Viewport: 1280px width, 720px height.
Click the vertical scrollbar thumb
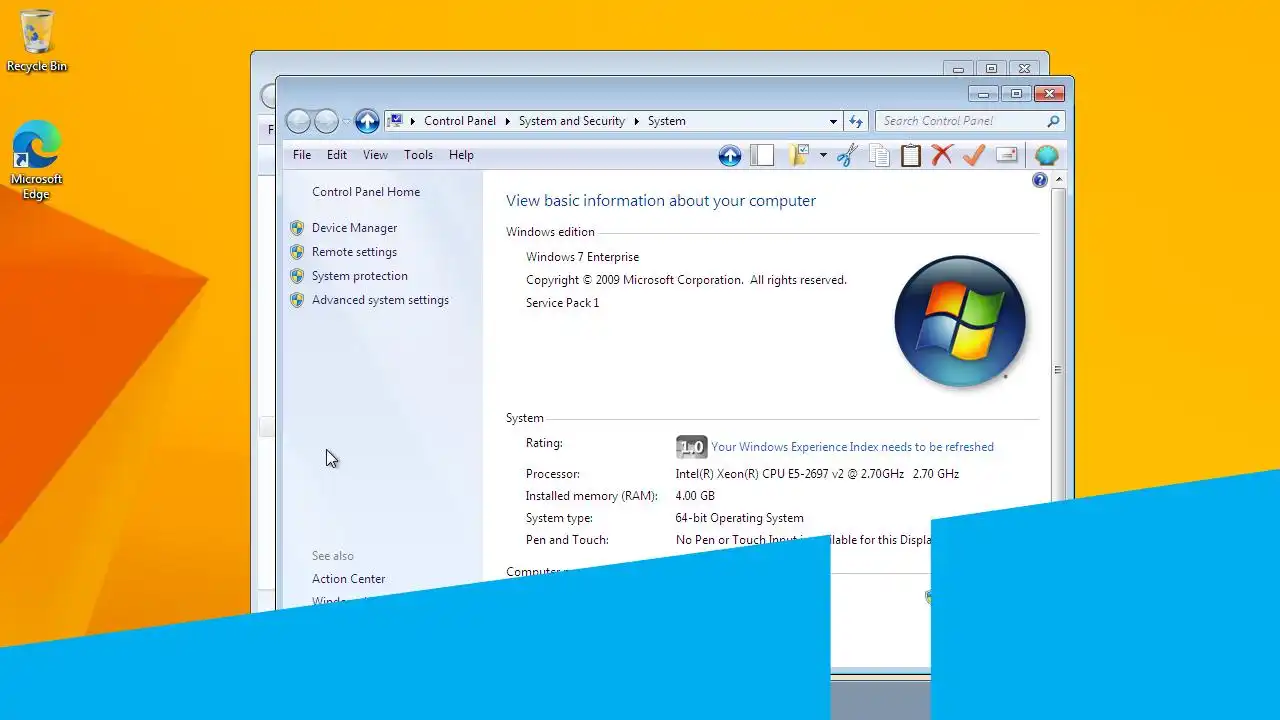(1058, 370)
